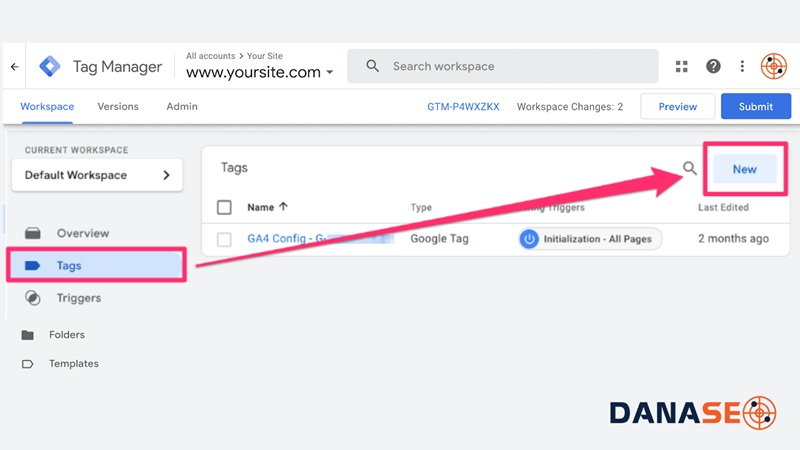
Task: Select Triggers in the sidebar
Action: [x=79, y=298]
